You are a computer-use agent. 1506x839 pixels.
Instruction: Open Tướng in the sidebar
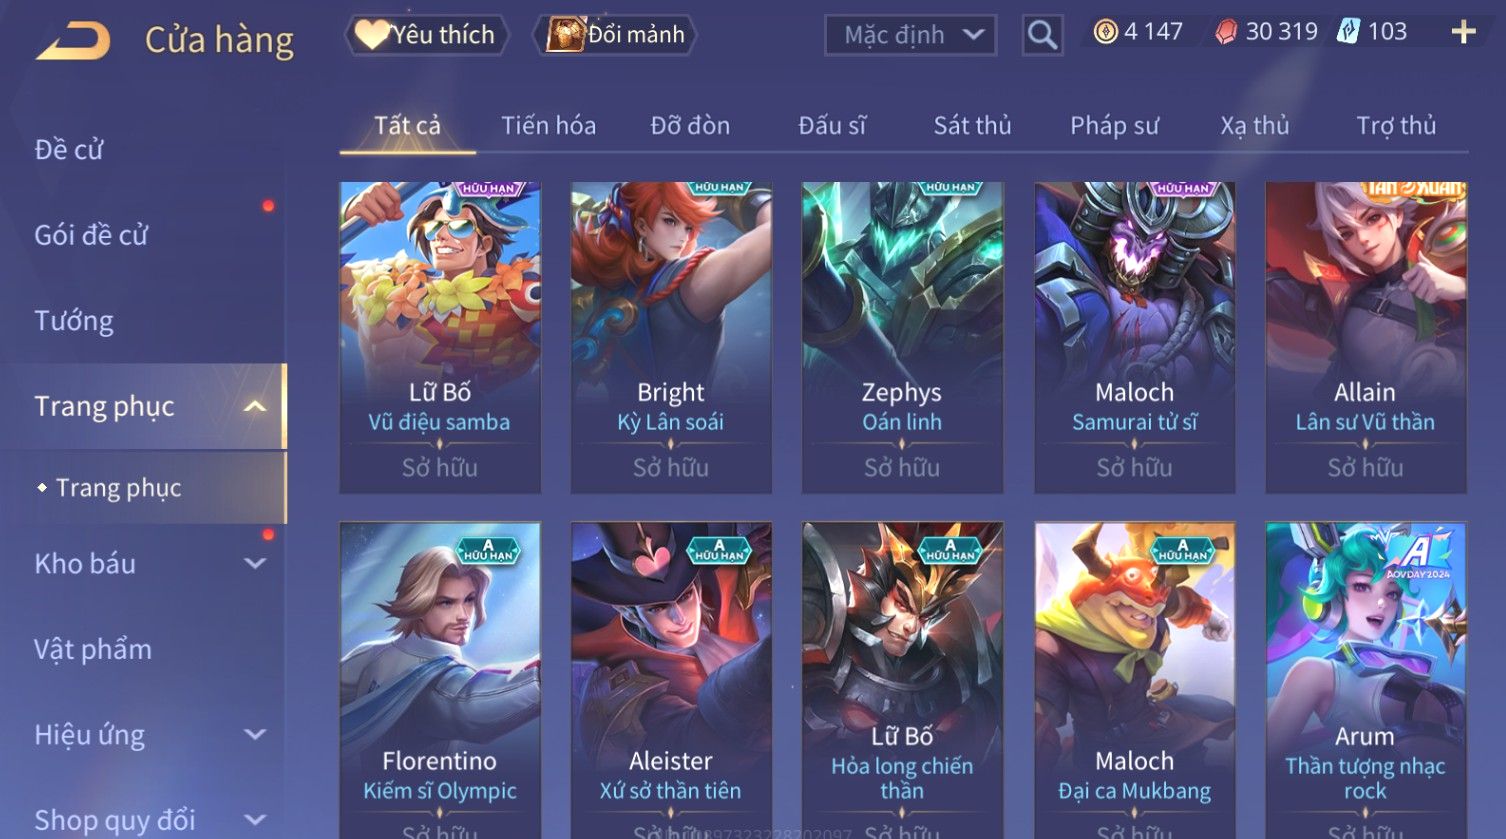(74, 321)
